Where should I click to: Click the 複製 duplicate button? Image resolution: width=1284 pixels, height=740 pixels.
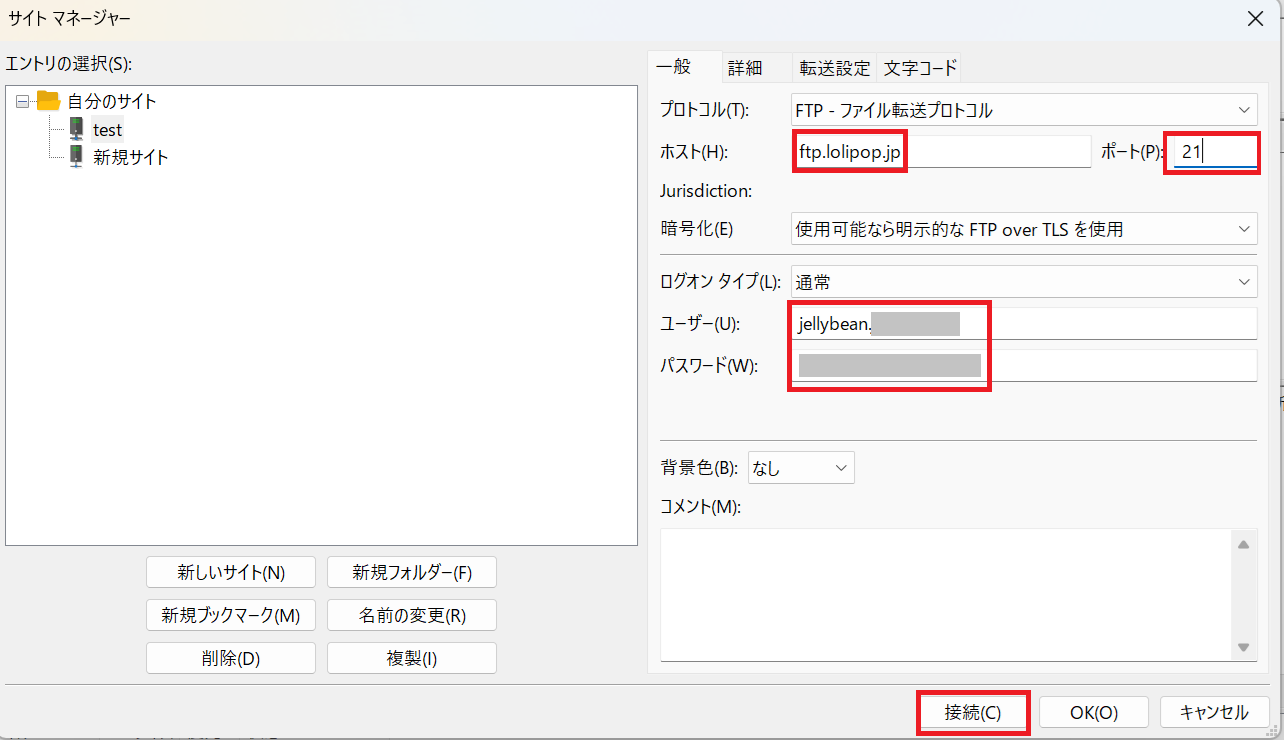[411, 658]
